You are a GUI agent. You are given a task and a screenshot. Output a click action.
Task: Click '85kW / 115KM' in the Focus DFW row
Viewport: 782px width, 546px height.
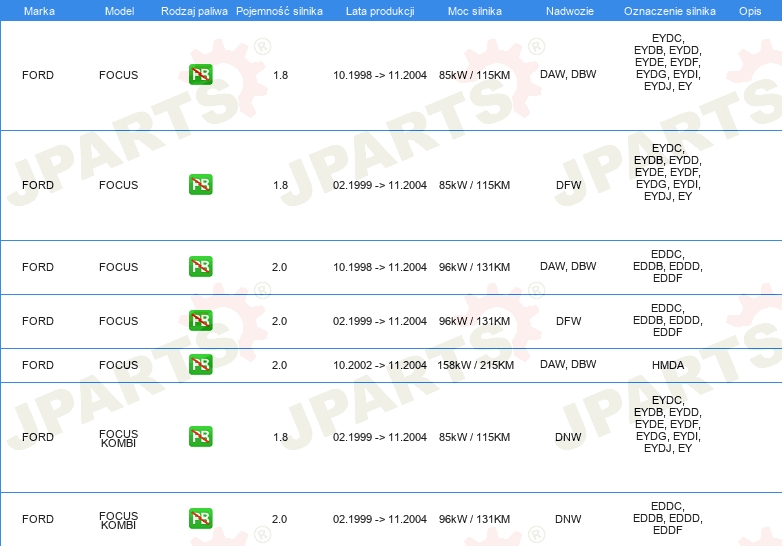tap(474, 185)
